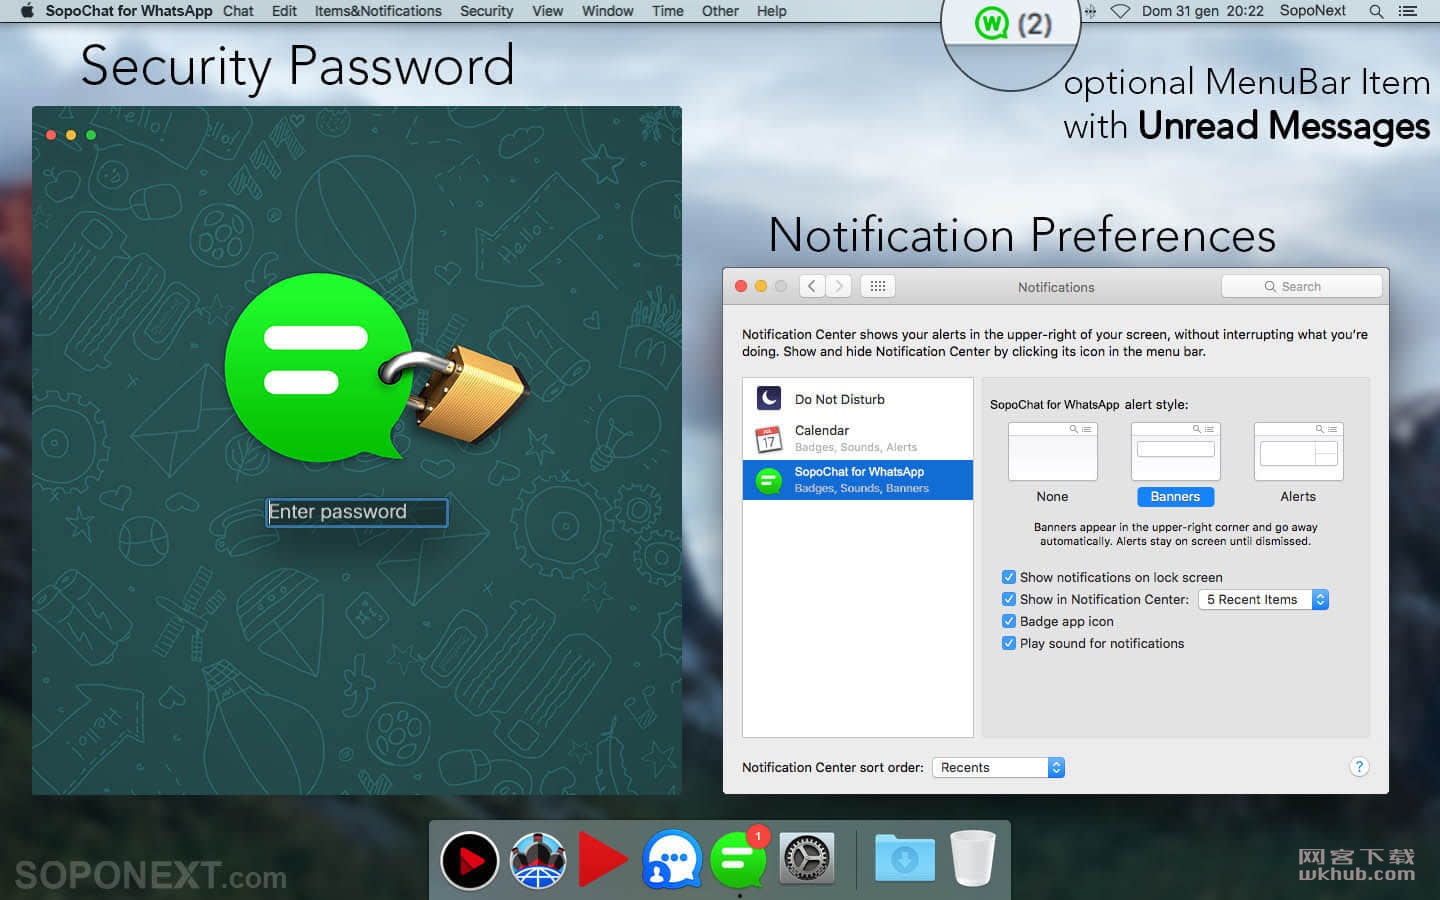
Task: Click the green chat bubble padlock logo
Action: click(375, 368)
